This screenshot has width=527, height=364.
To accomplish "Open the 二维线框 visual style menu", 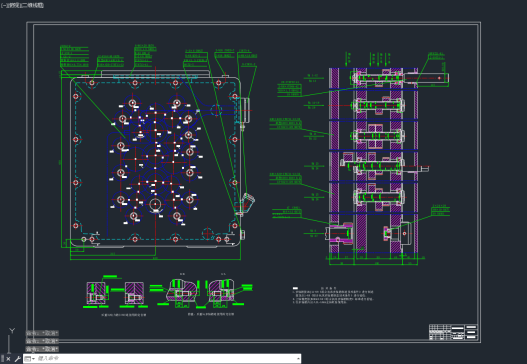I will click(32, 5).
